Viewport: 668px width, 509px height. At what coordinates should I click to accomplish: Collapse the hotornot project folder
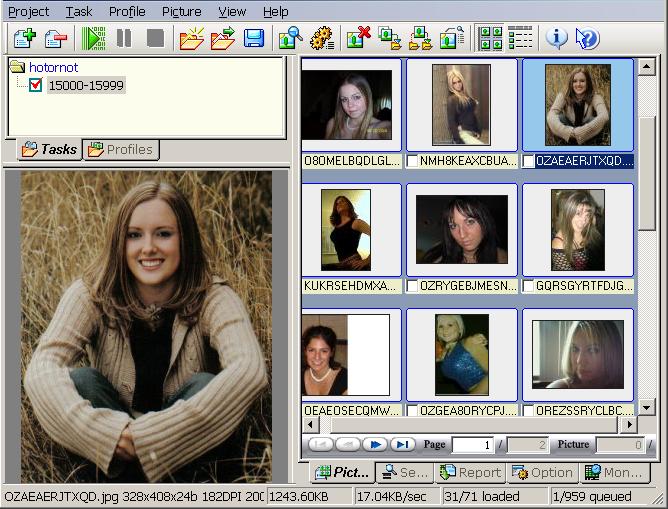pyautogui.click(x=17, y=67)
